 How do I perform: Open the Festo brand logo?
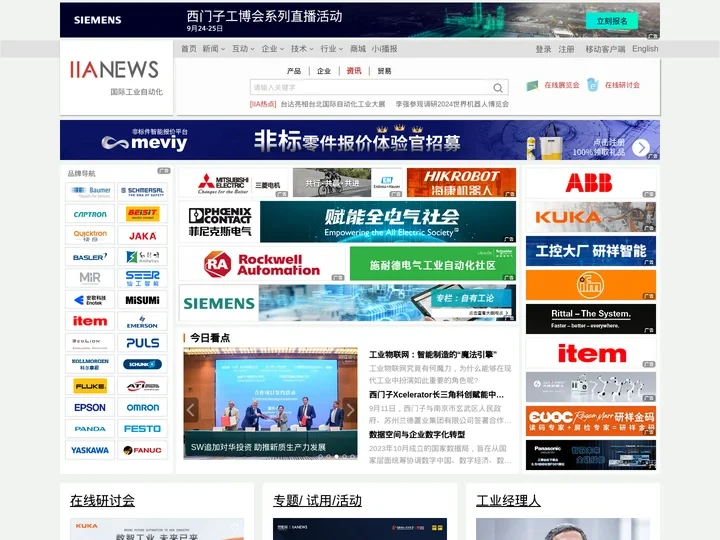click(142, 428)
